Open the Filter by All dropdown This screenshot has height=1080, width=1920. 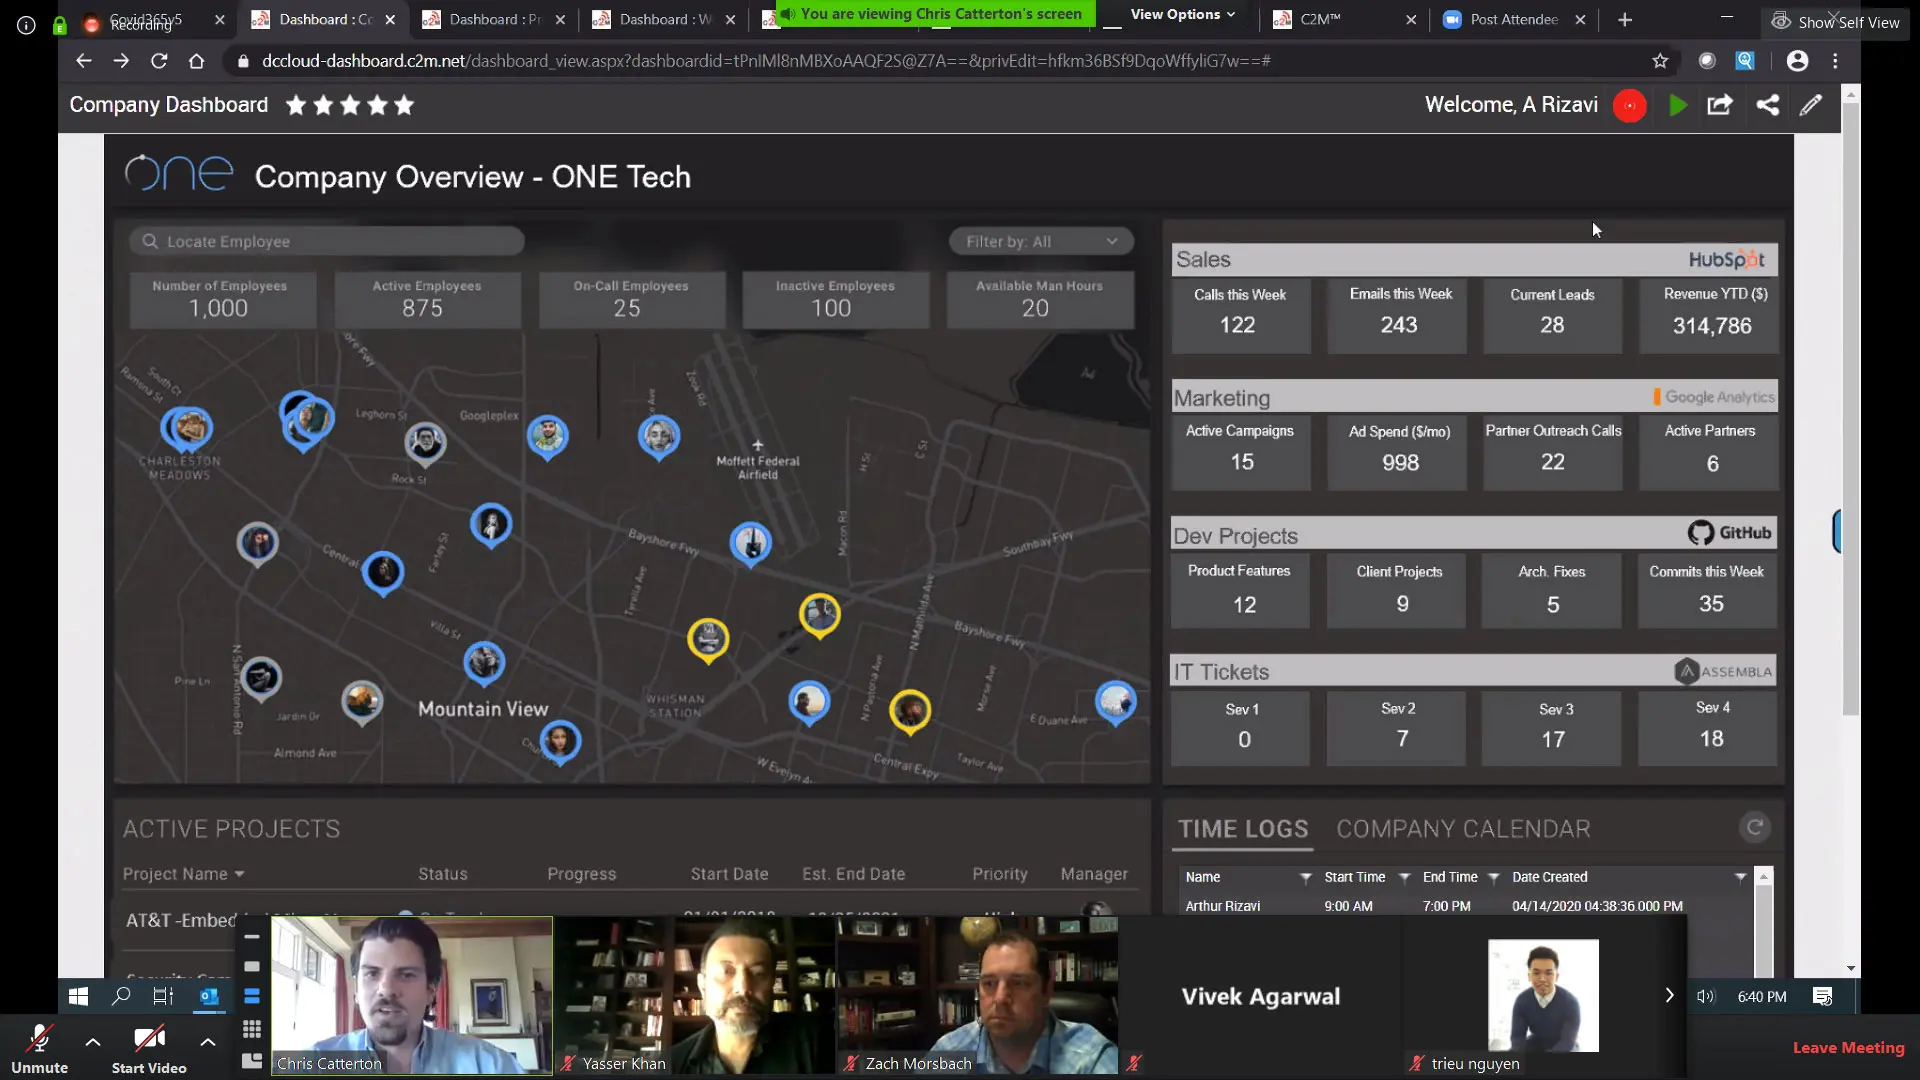(1040, 241)
